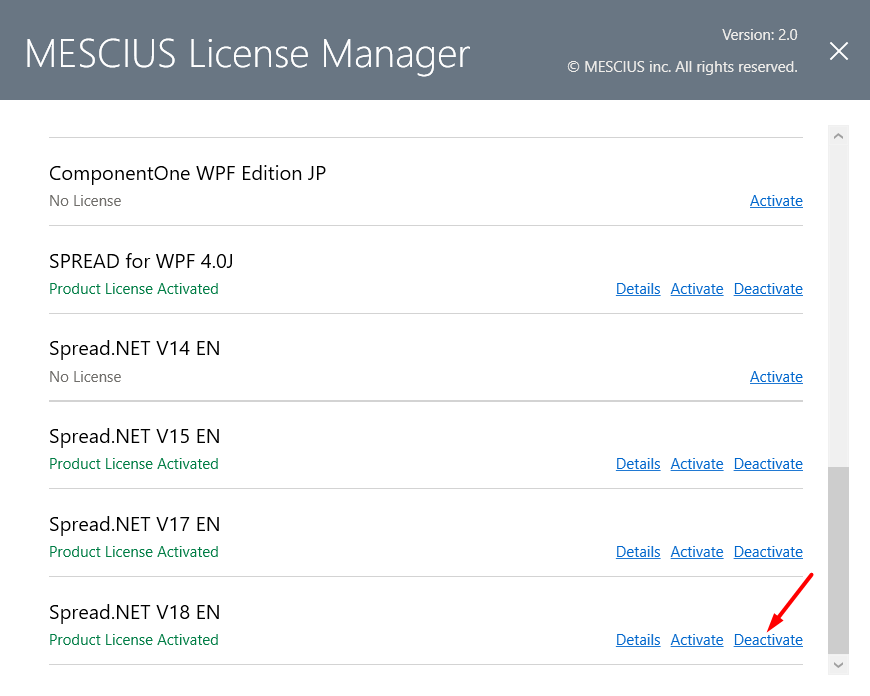Click Activate for SPREAD for WPF 4.0J
The width and height of the screenshot is (870, 696).
pyautogui.click(x=696, y=289)
